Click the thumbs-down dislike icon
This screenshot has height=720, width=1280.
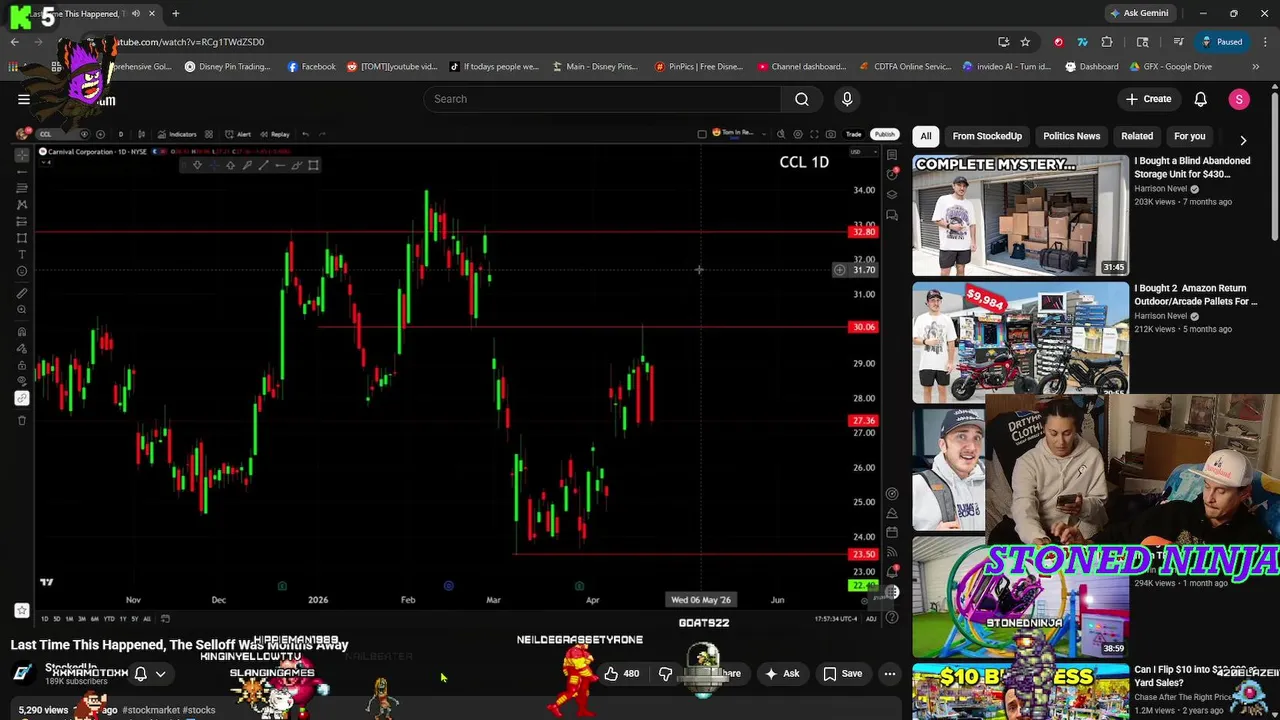pos(665,674)
